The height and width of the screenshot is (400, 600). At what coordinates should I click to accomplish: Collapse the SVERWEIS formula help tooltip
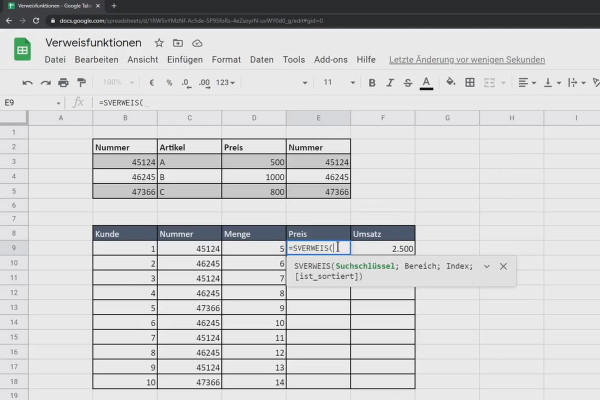487,266
